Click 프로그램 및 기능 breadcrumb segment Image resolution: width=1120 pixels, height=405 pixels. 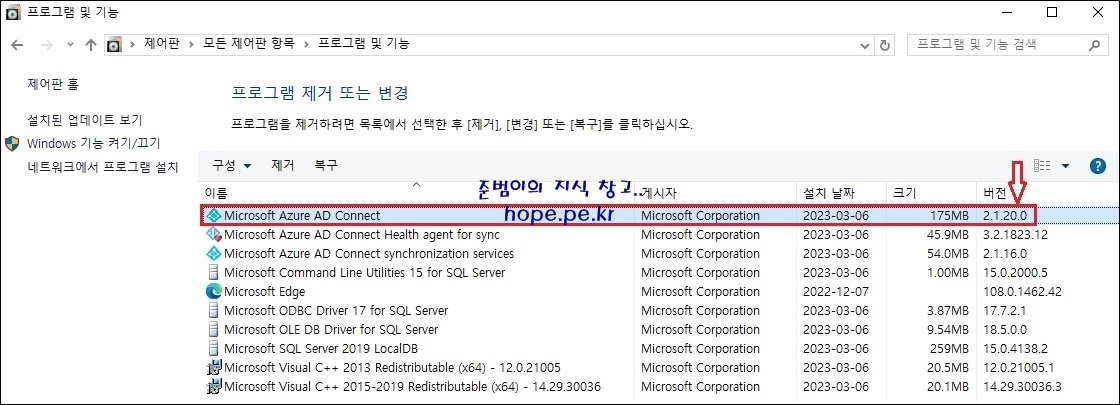pyautogui.click(x=364, y=44)
